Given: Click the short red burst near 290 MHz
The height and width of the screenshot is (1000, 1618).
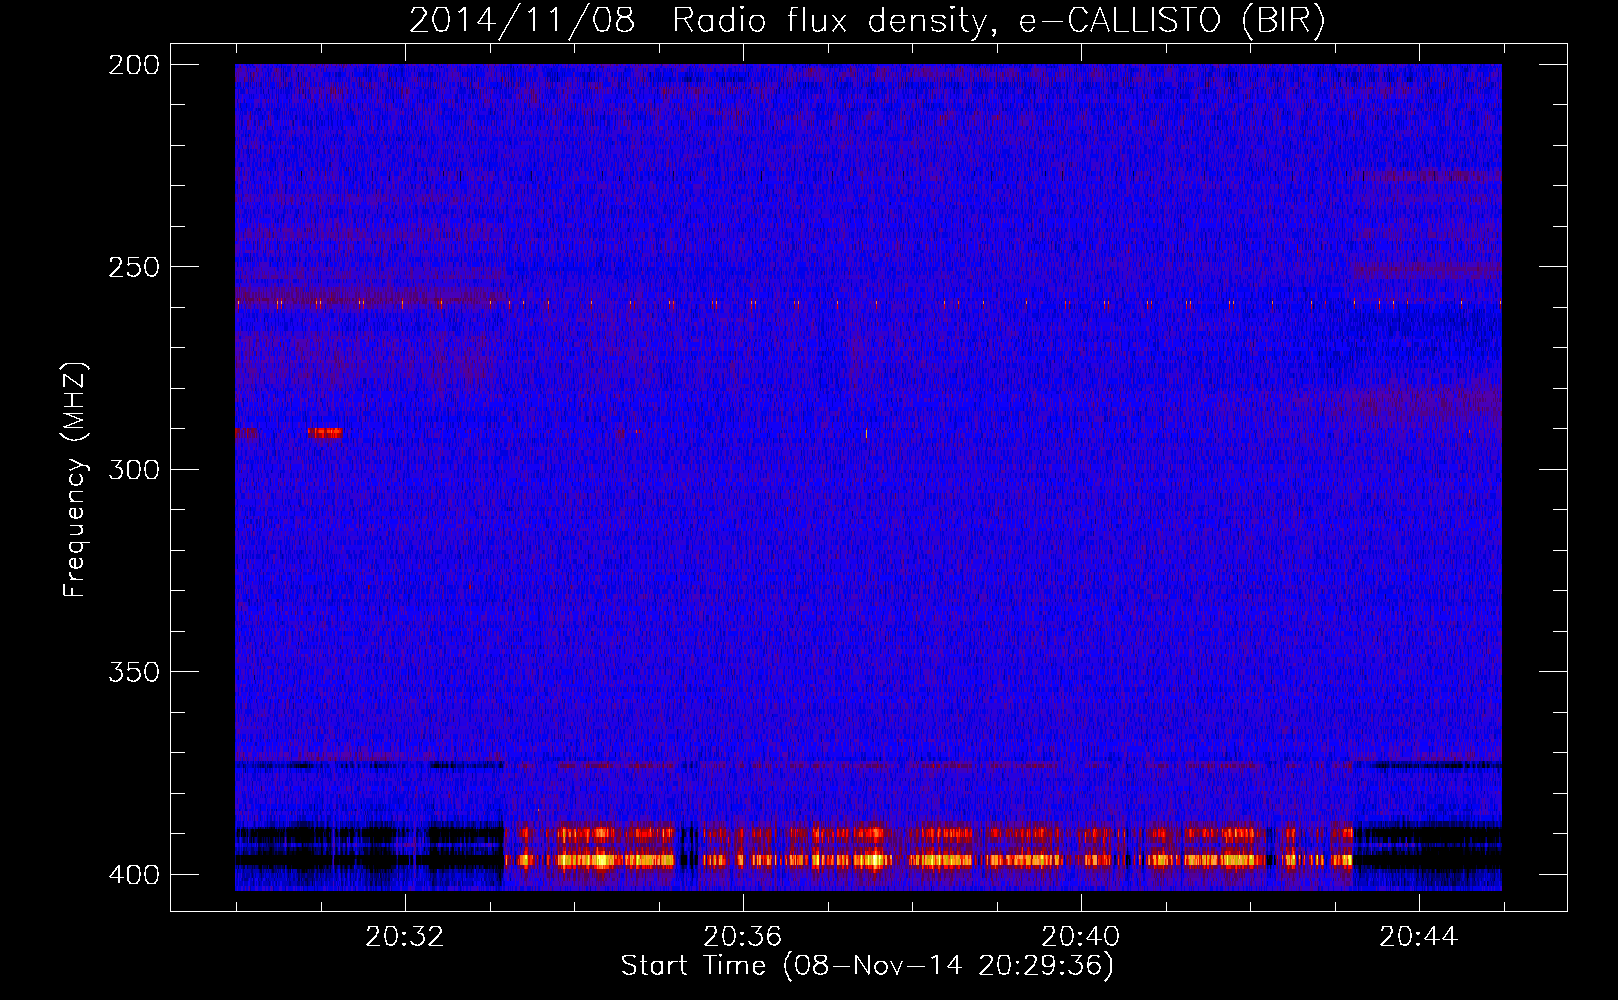Looking at the screenshot, I should pos(325,432).
